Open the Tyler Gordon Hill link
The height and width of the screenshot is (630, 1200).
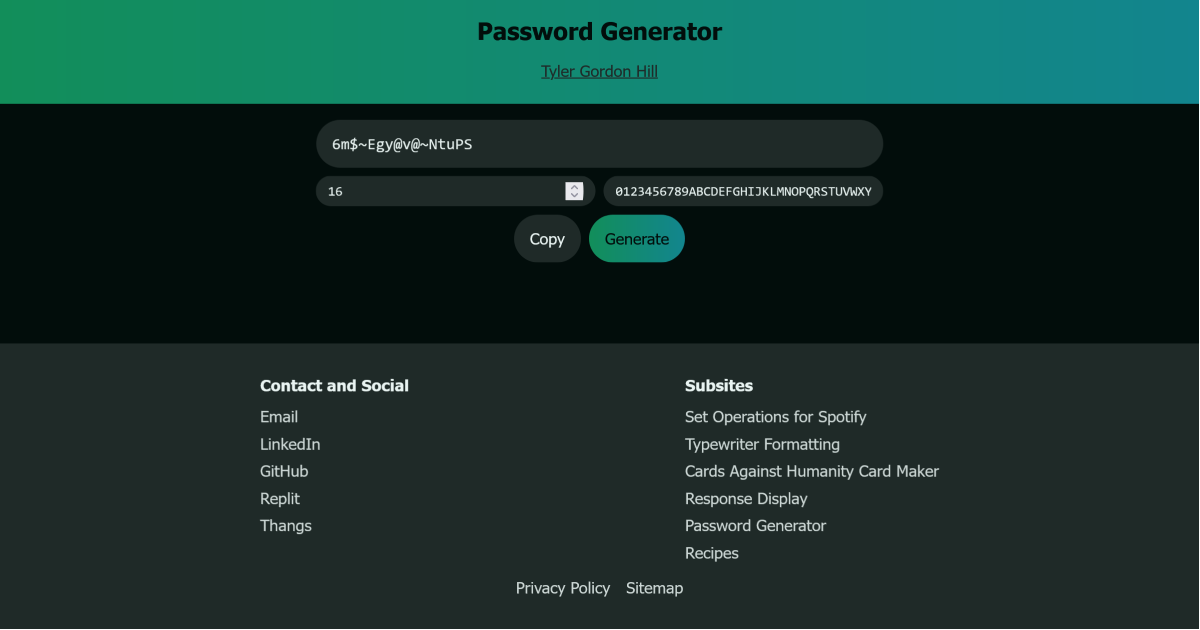tap(599, 71)
